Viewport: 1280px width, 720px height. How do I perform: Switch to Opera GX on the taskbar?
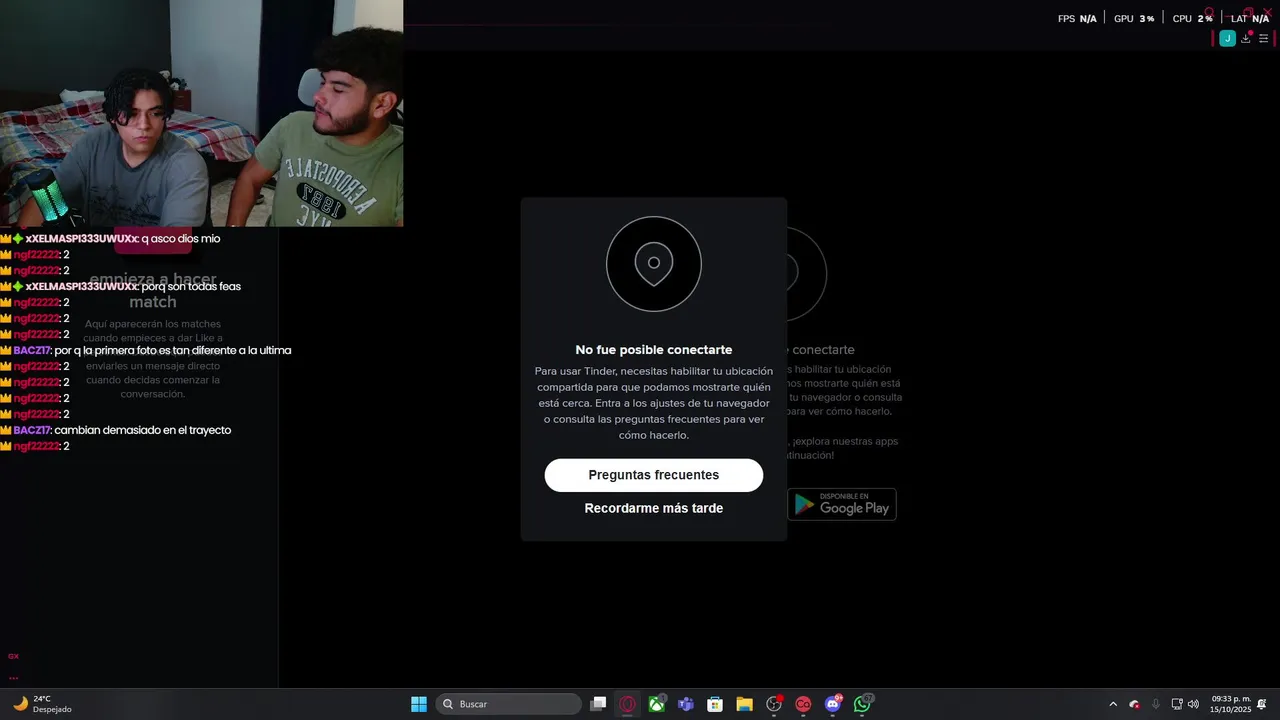(627, 704)
